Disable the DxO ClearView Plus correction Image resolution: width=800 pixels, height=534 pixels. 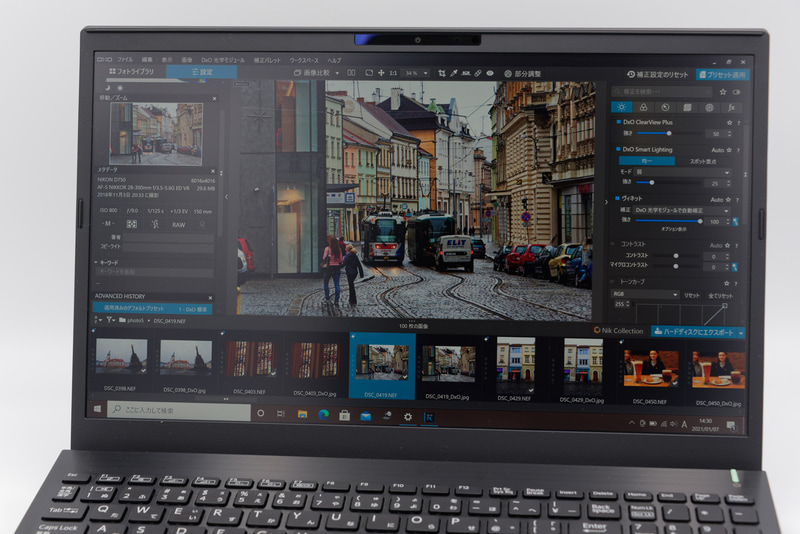(618, 122)
